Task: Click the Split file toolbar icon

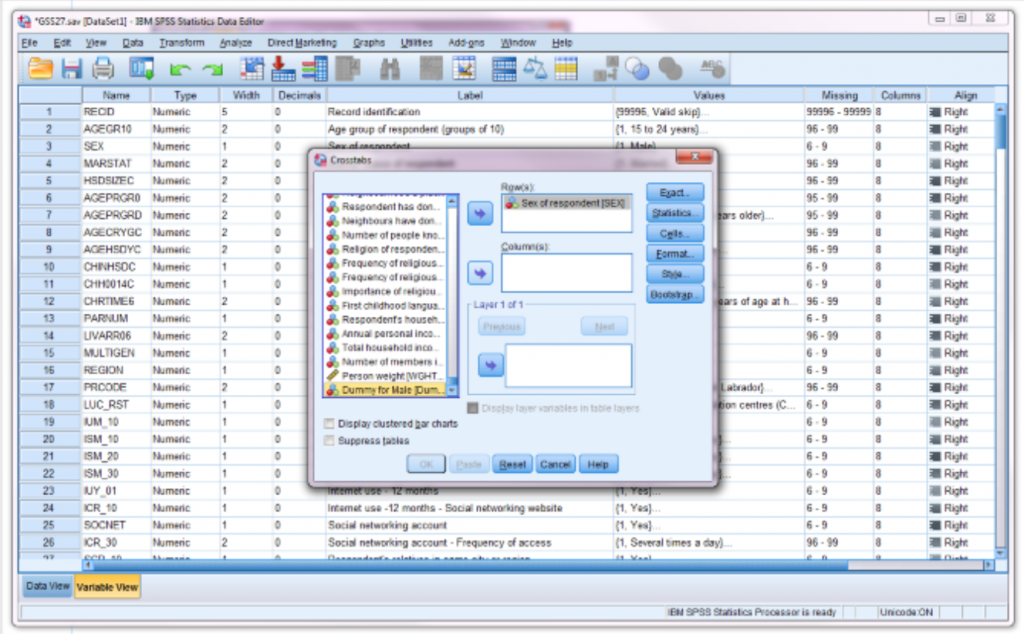Action: [x=504, y=69]
